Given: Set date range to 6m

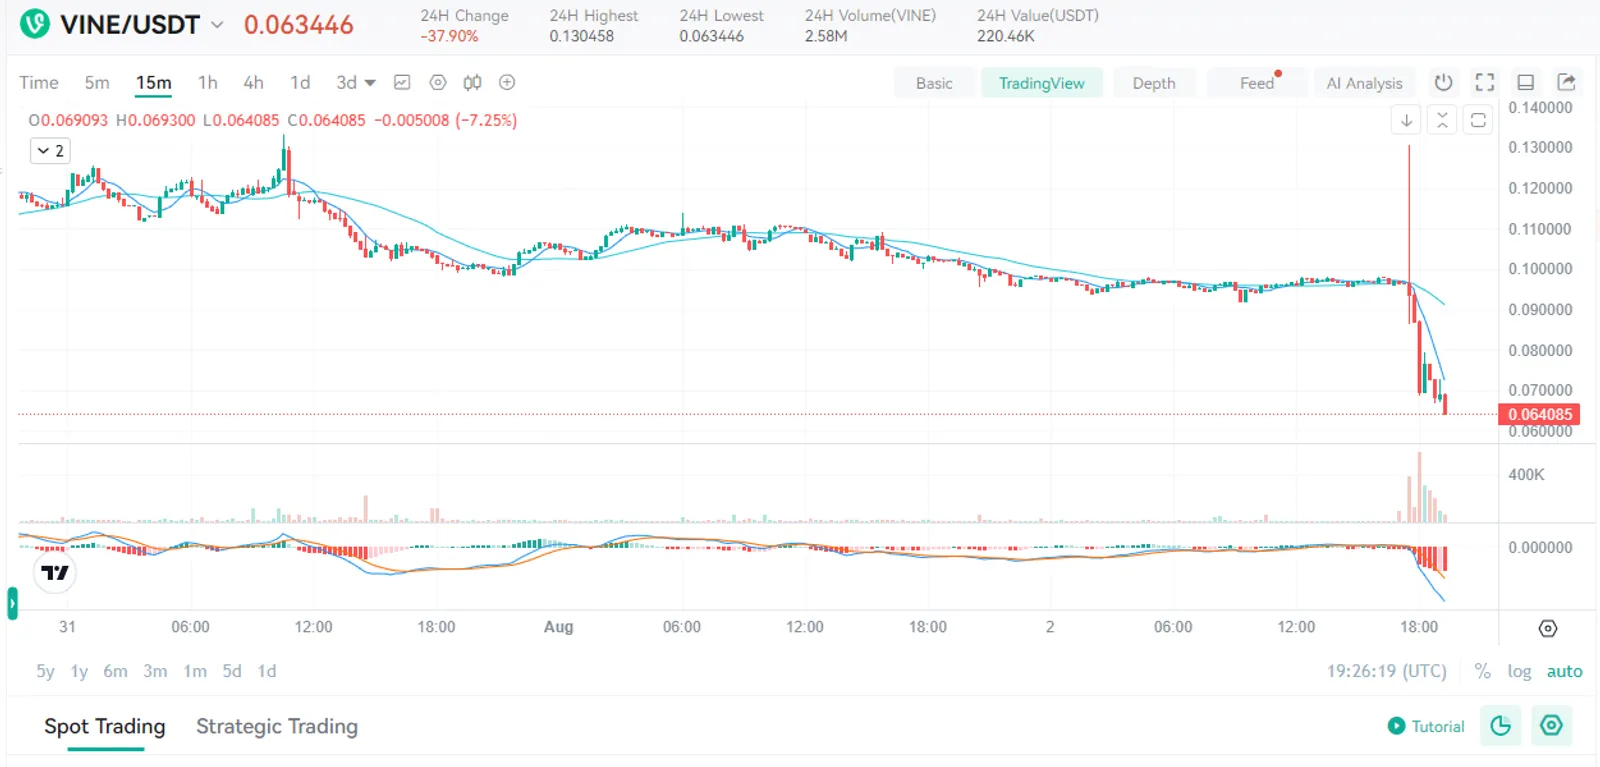Looking at the screenshot, I should tap(115, 671).
